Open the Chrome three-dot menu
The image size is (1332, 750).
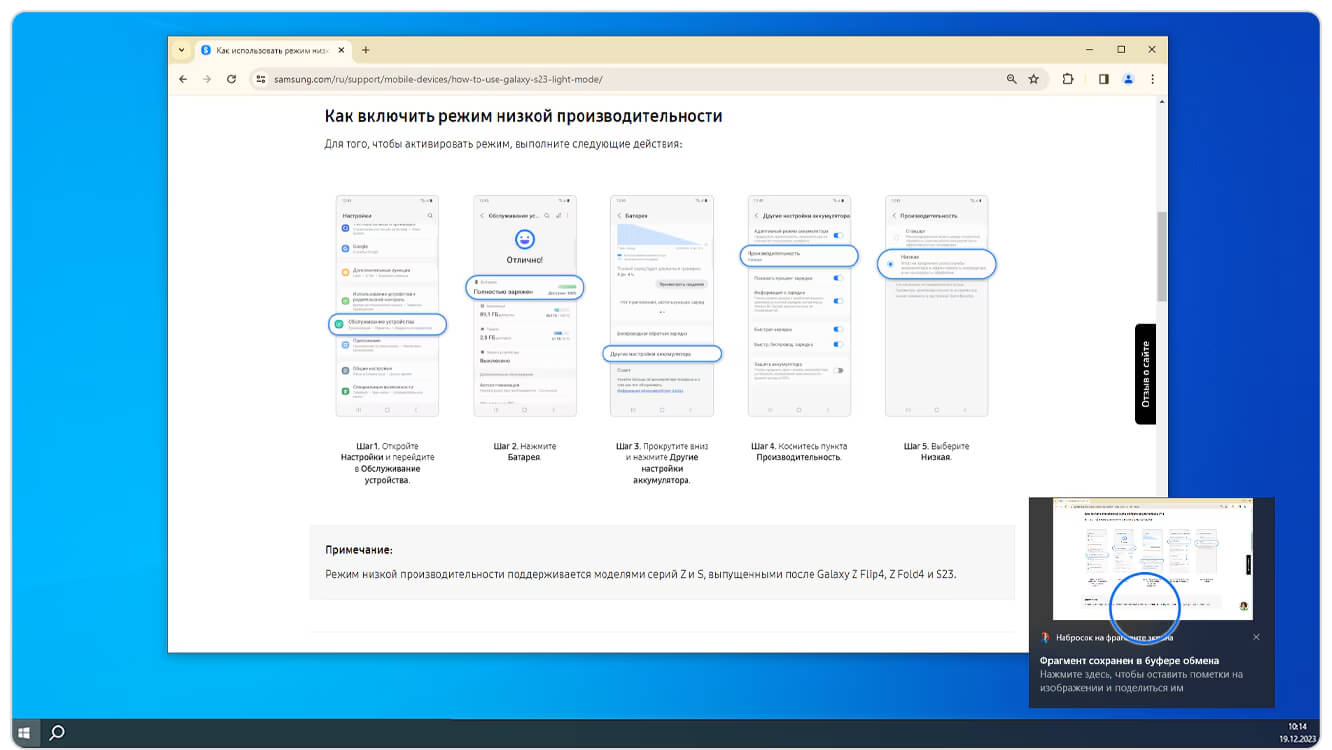[x=1152, y=79]
